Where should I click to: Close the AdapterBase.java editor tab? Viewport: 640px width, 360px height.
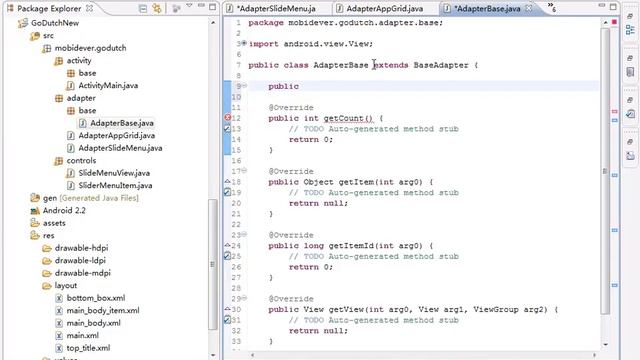[x=529, y=8]
